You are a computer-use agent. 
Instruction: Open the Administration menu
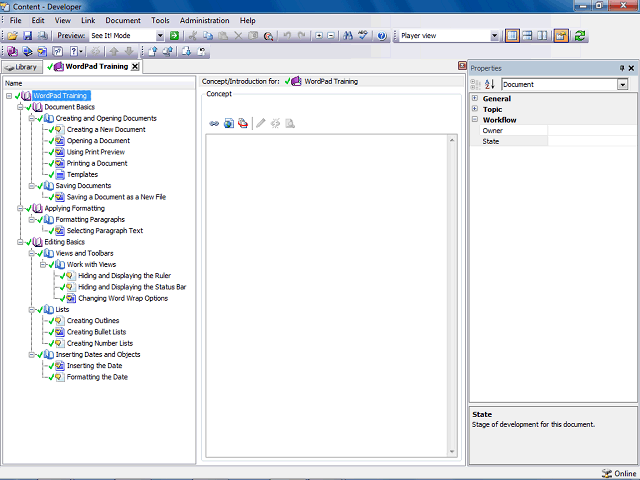(204, 20)
